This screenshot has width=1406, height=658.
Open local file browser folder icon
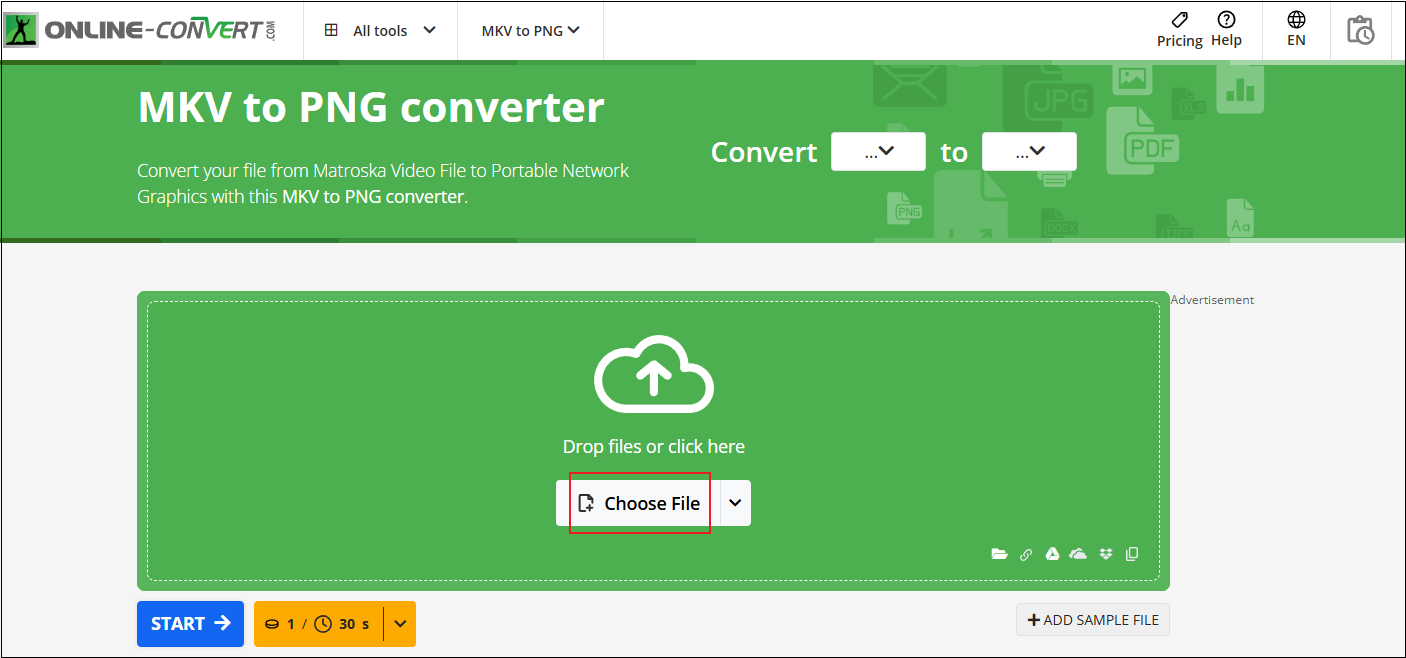(x=1000, y=553)
